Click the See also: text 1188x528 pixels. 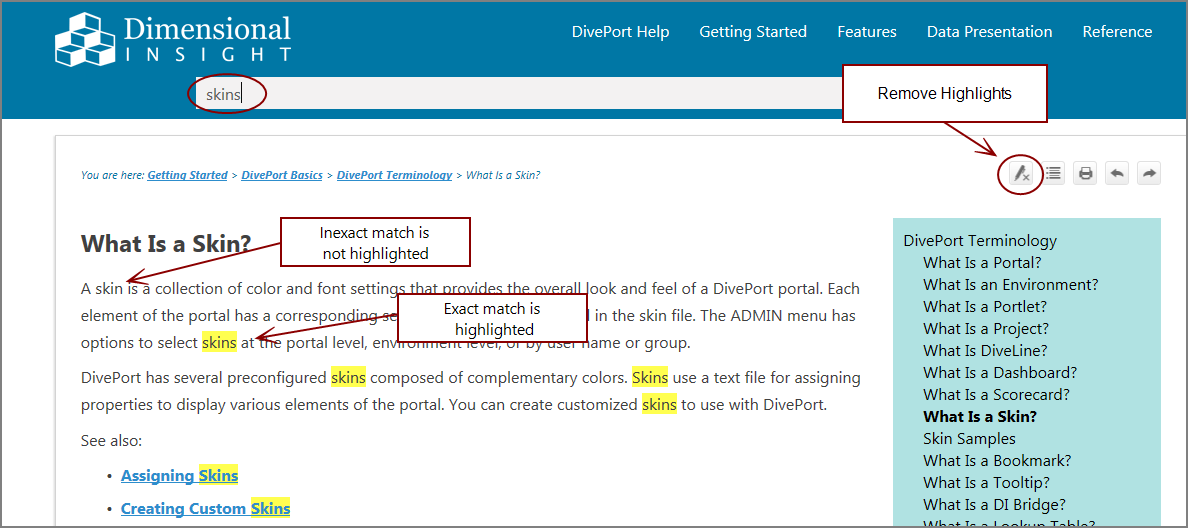[x=111, y=440]
